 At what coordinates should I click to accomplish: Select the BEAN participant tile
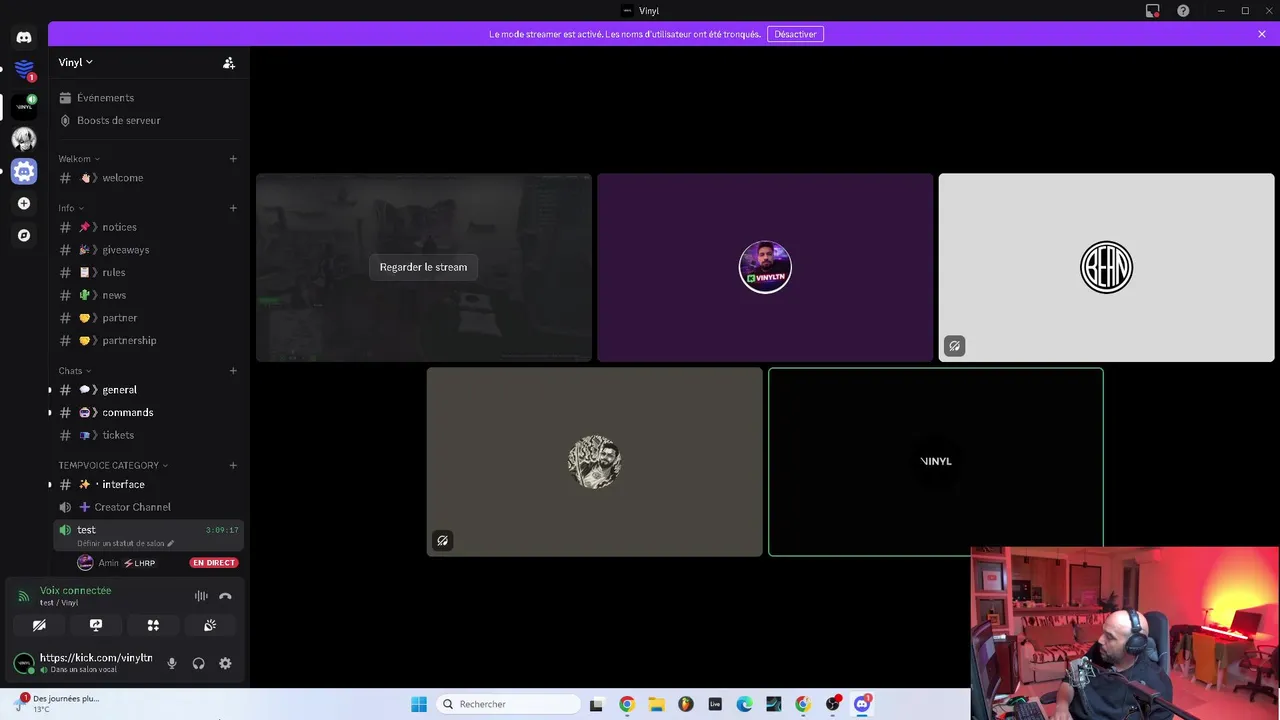click(1106, 267)
